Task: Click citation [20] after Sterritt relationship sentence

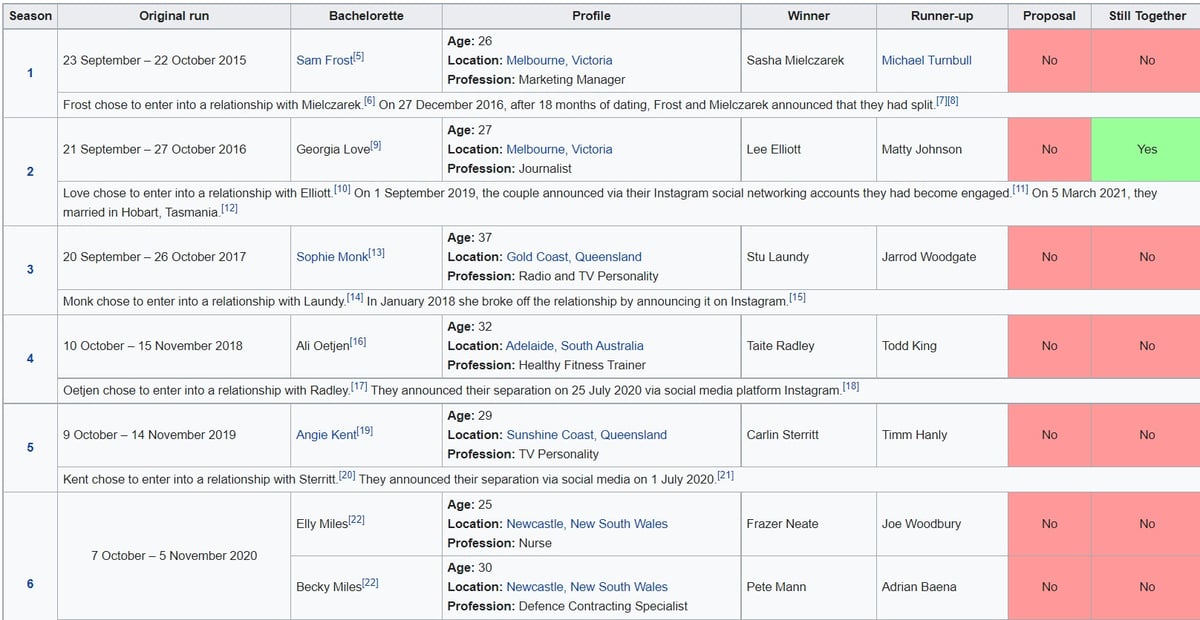Action: 347,475
